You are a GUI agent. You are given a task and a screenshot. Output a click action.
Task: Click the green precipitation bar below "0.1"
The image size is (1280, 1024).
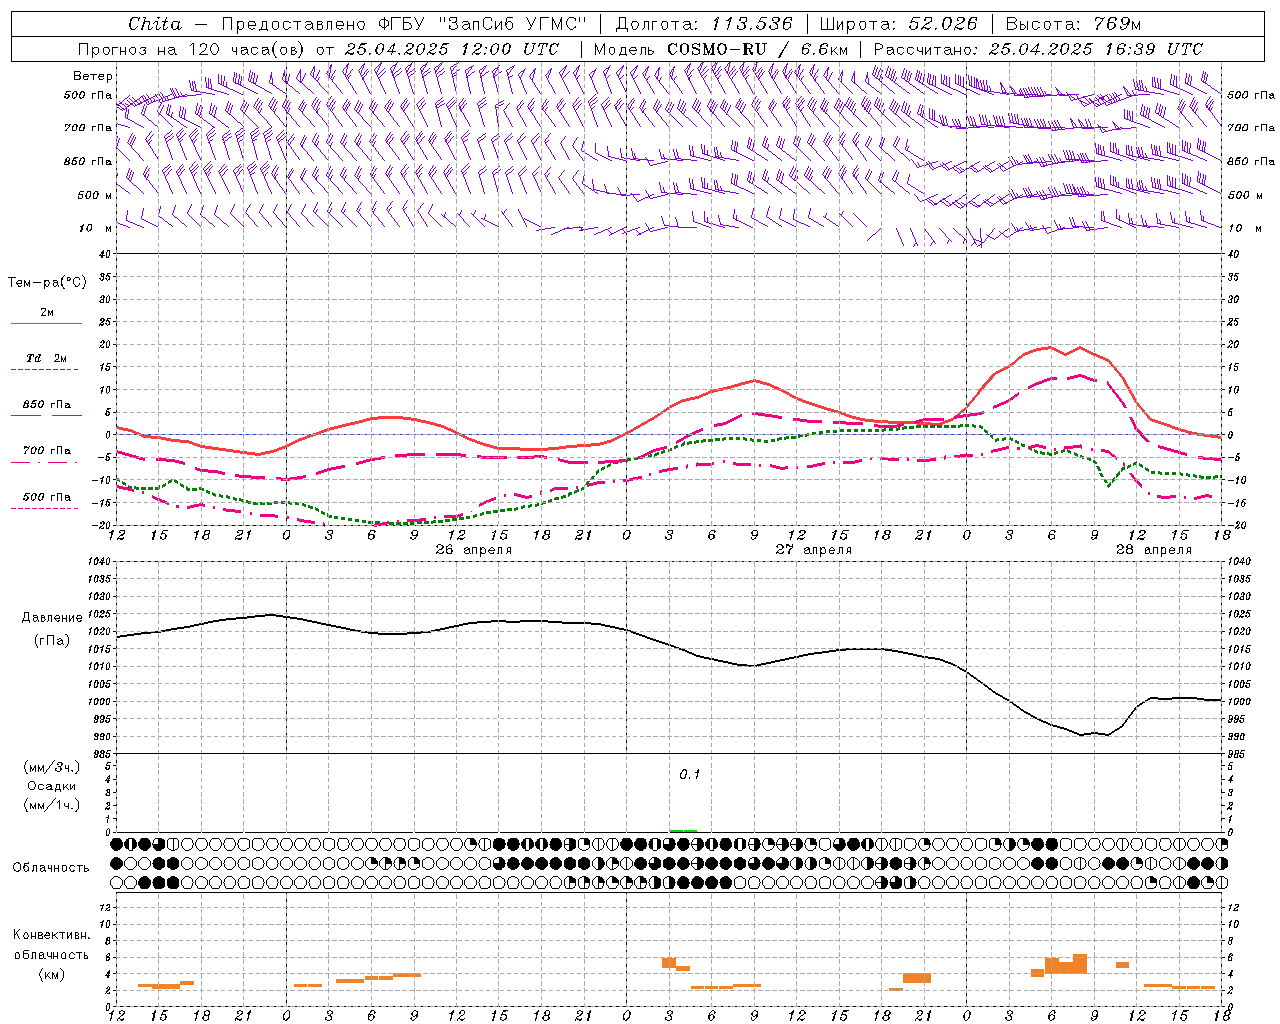point(683,831)
